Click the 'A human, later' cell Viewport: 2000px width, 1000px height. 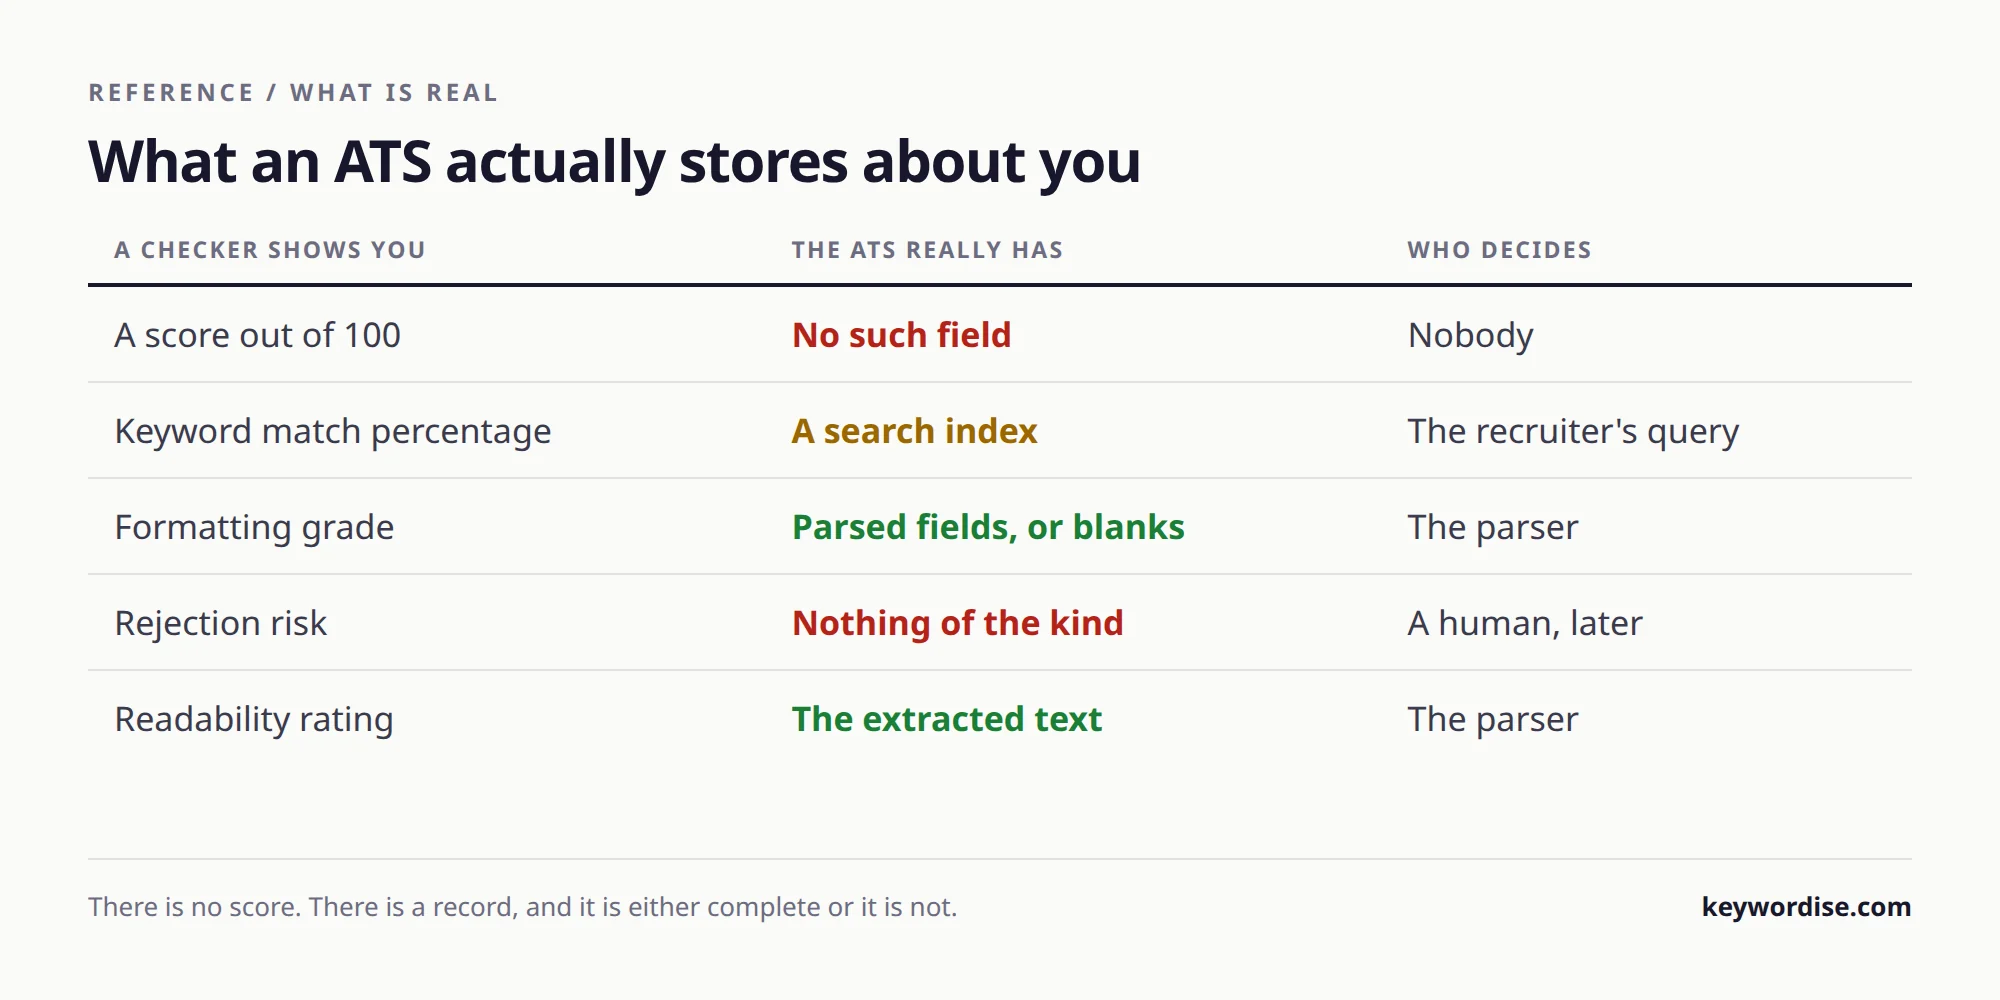1525,623
